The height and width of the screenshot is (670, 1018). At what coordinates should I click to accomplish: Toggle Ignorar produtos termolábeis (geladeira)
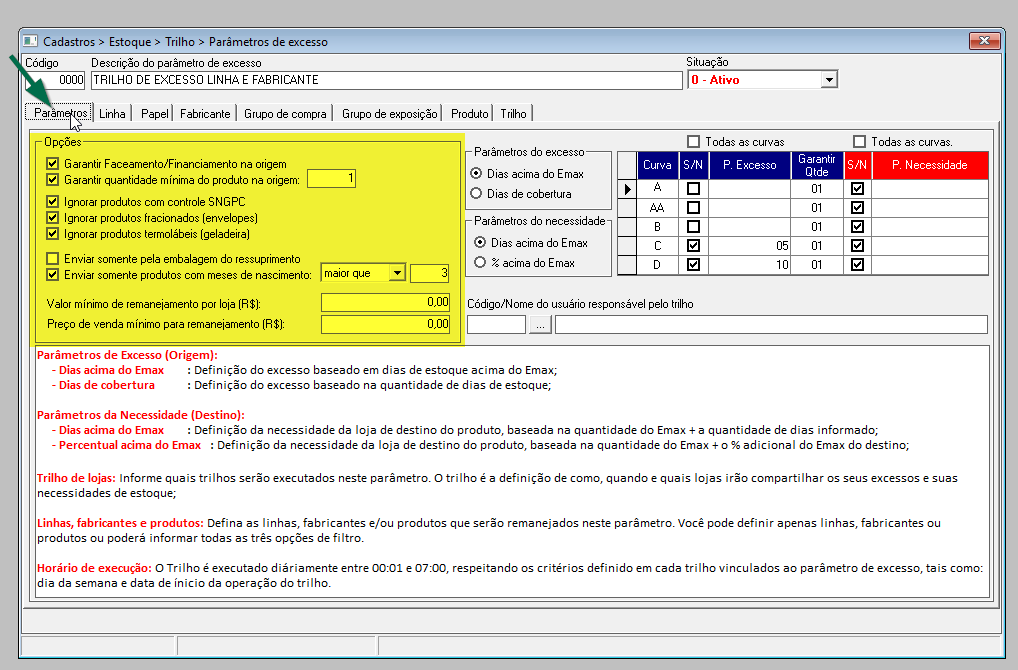tap(53, 234)
